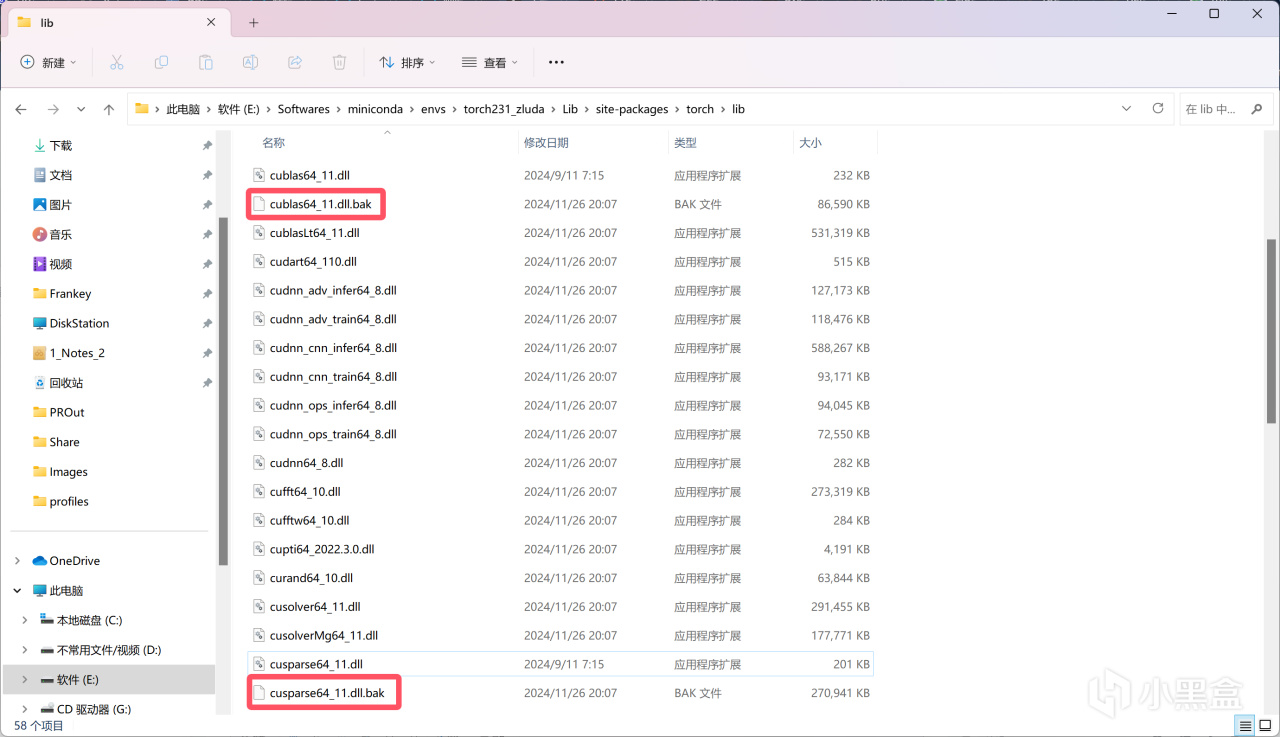This screenshot has height=737, width=1280.
Task: Click the Rename icon in toolbar
Action: click(x=250, y=62)
